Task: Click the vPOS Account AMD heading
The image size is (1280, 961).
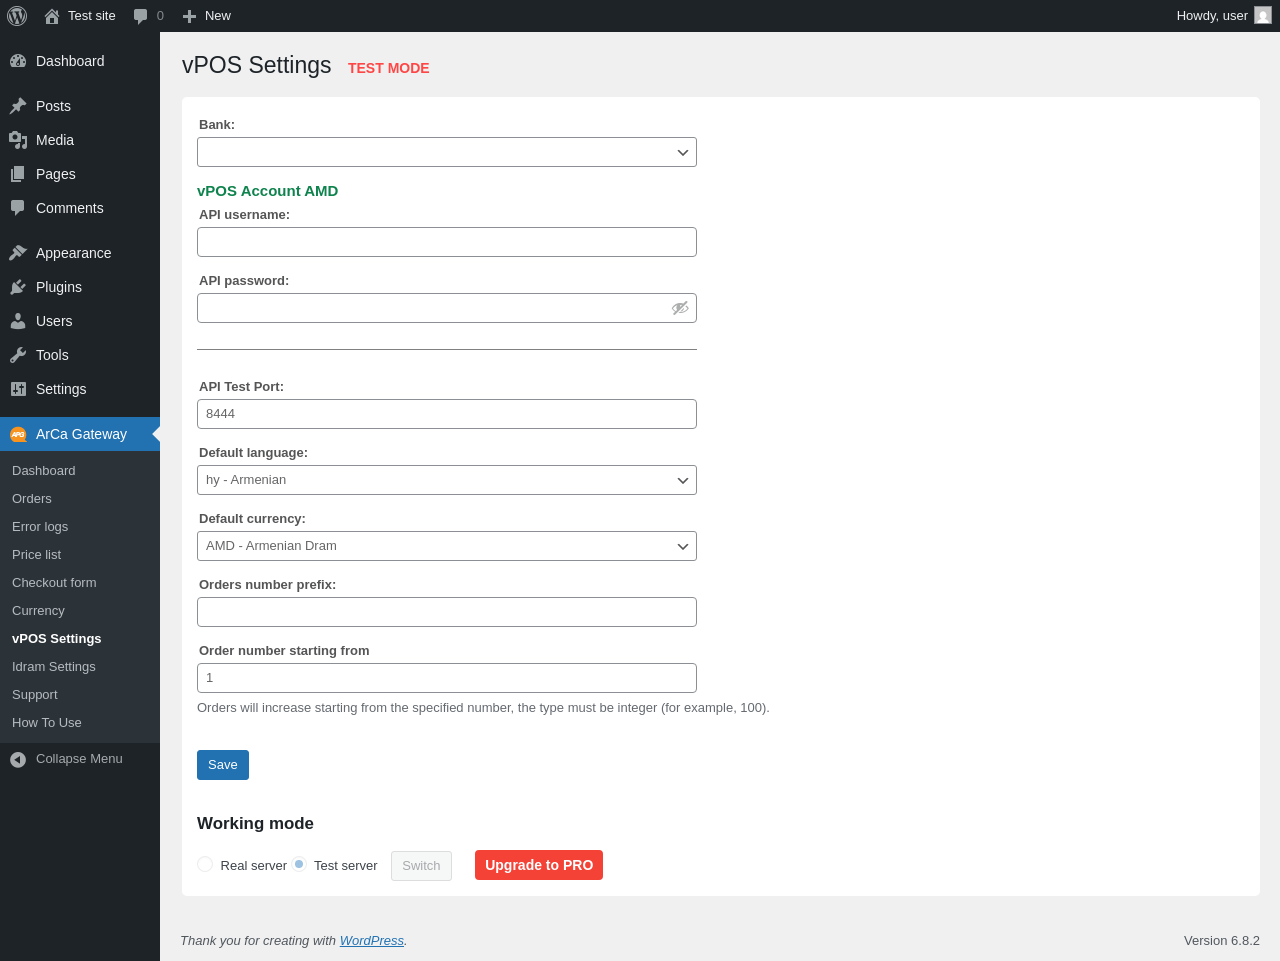Action: click(x=268, y=191)
